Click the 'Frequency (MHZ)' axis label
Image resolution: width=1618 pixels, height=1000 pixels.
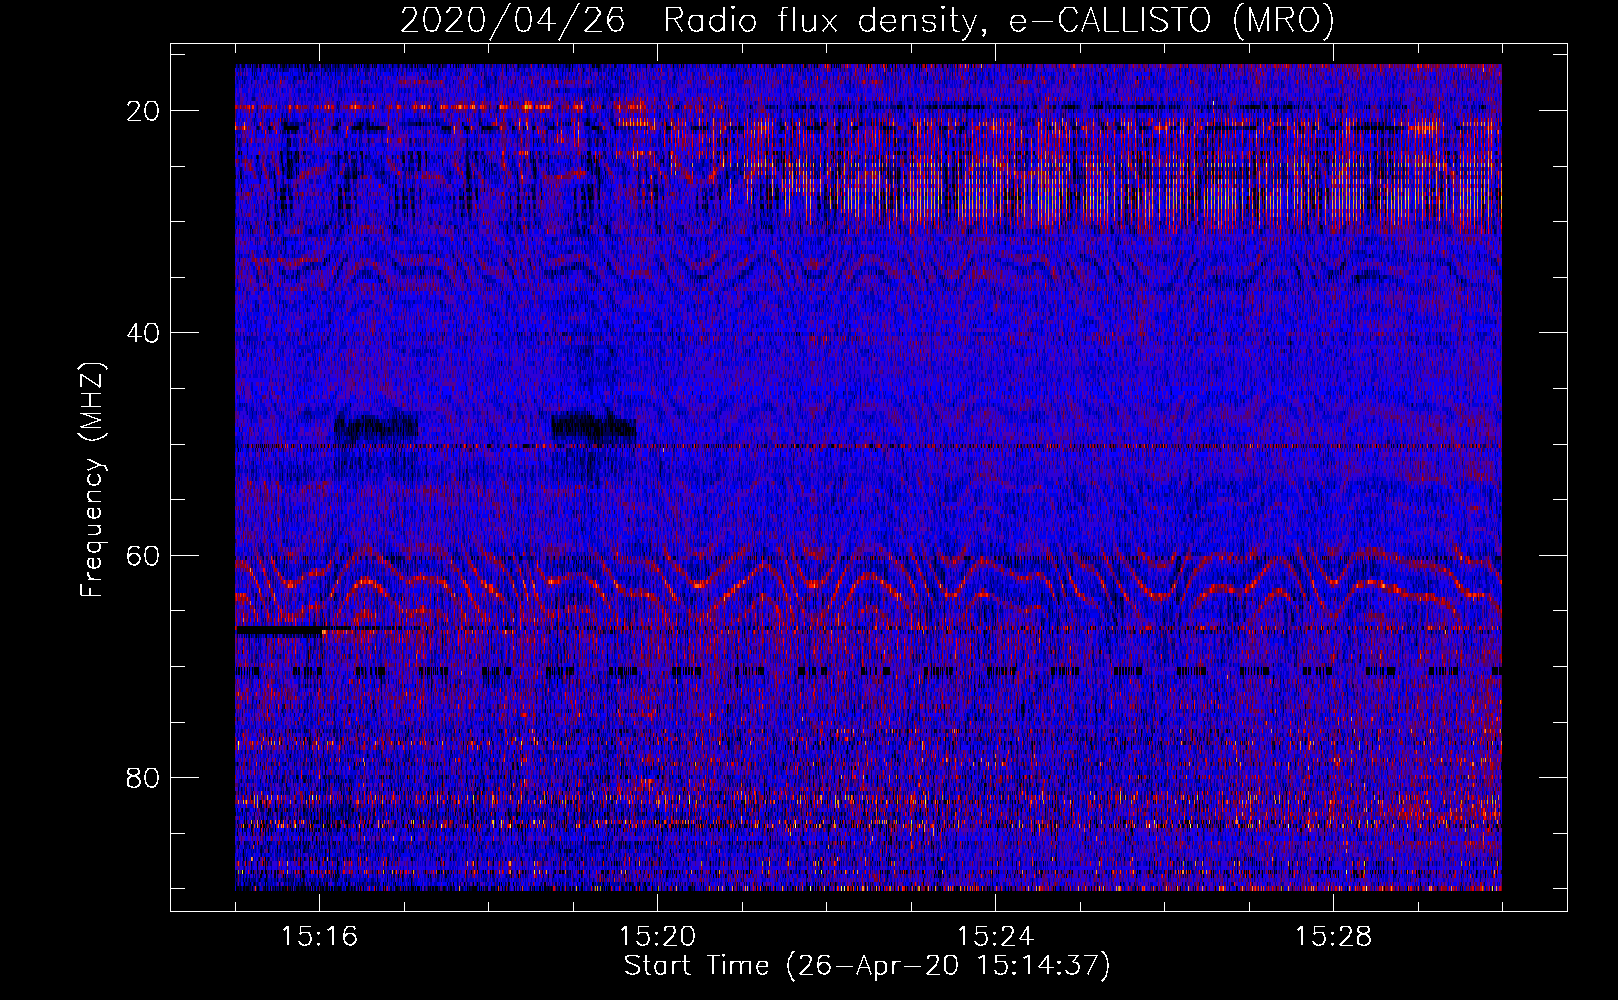pos(92,480)
